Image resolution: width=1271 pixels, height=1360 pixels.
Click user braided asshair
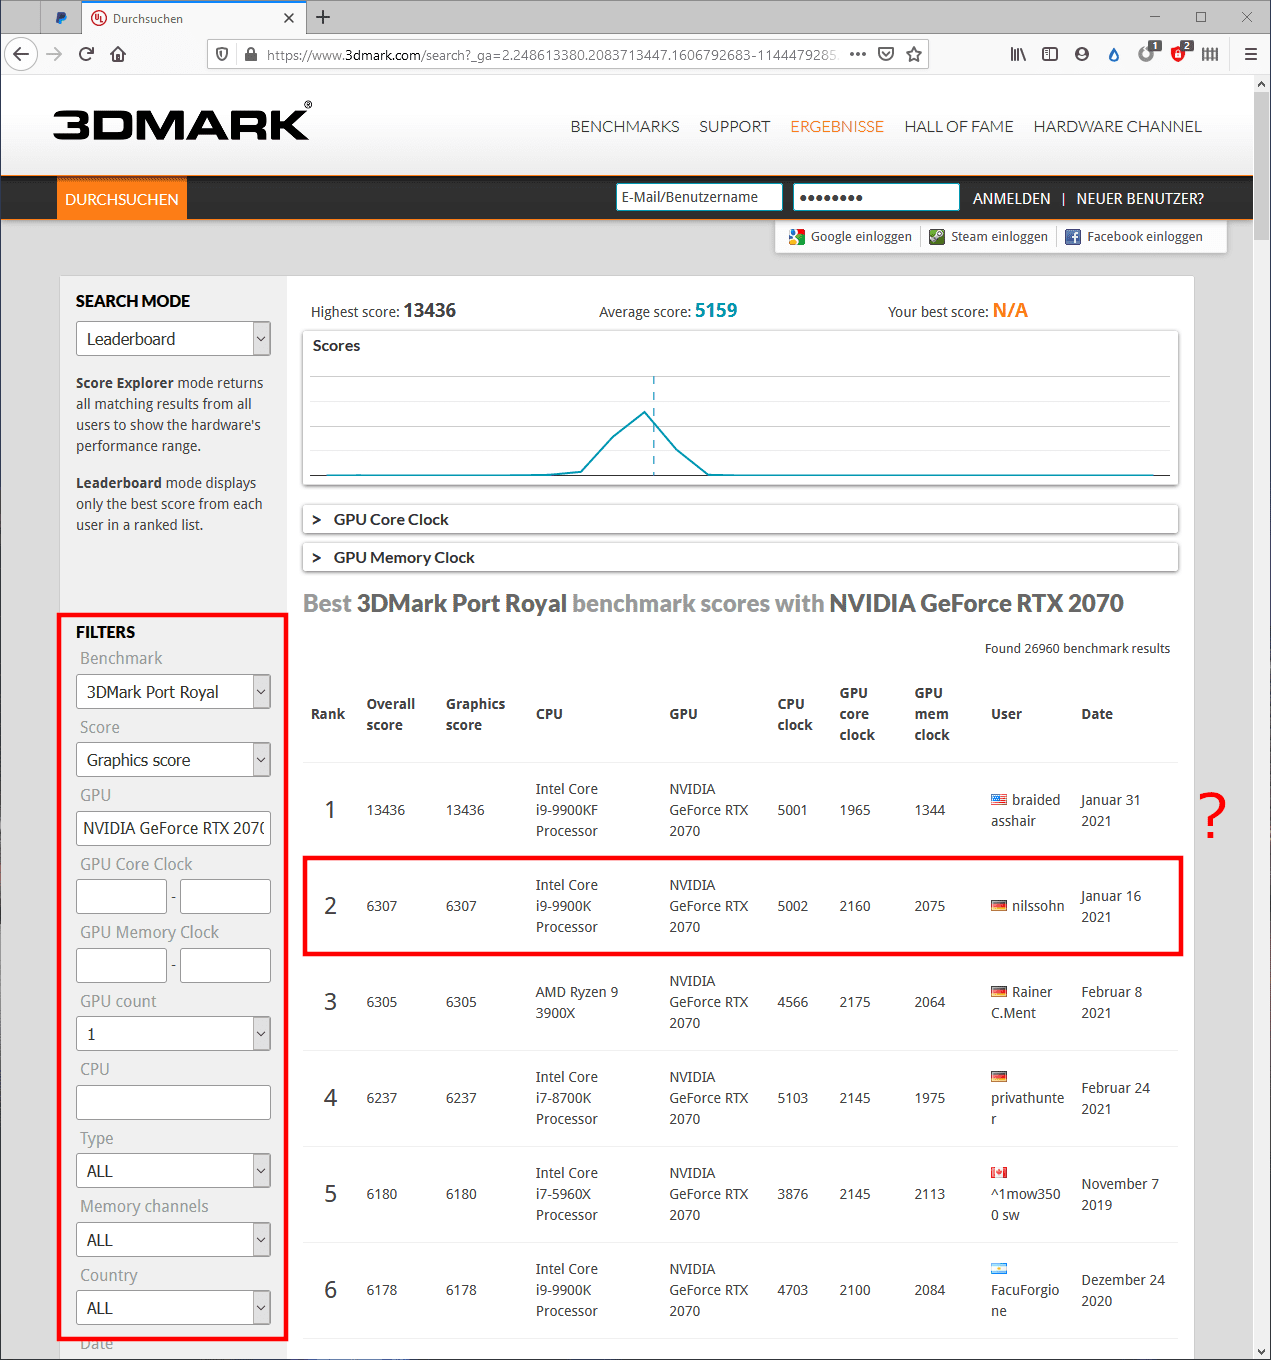(1025, 810)
